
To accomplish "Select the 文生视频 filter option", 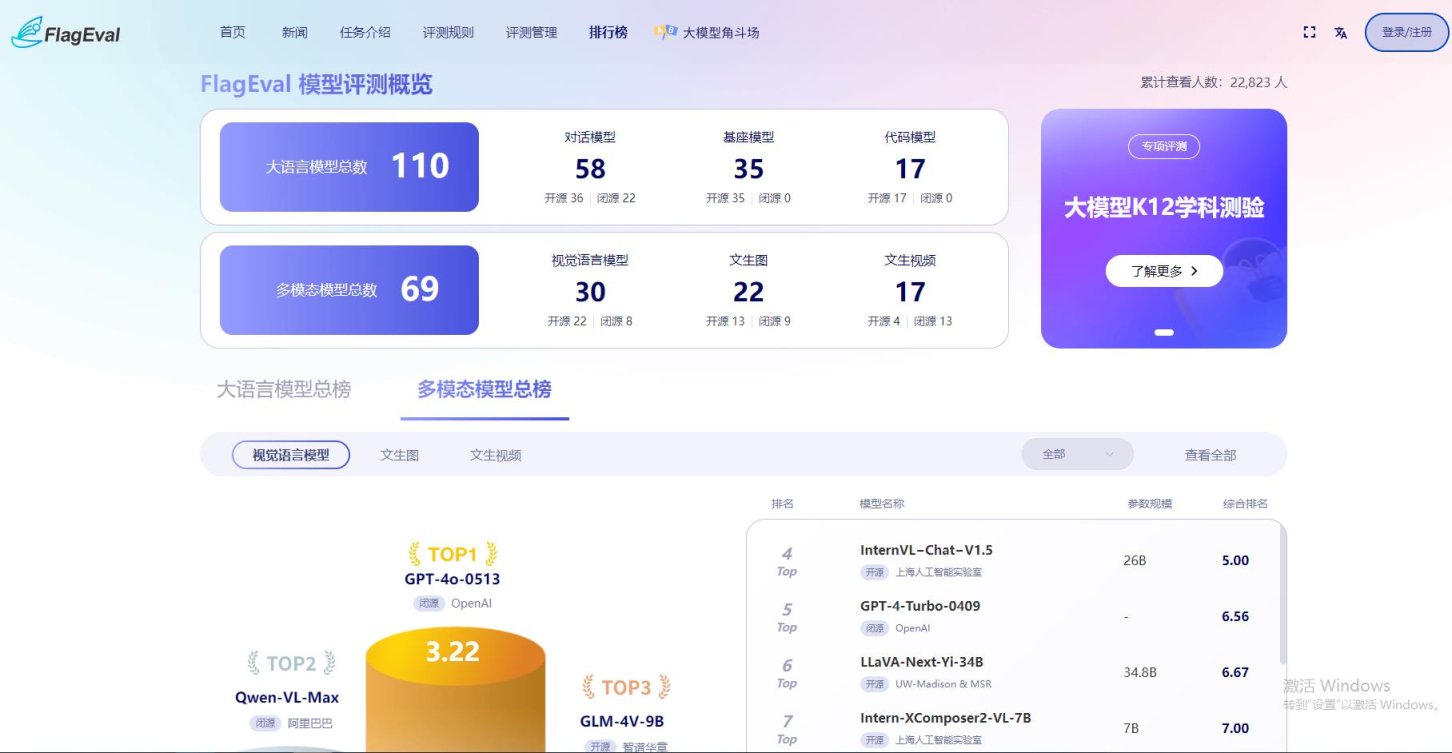I will (494, 454).
